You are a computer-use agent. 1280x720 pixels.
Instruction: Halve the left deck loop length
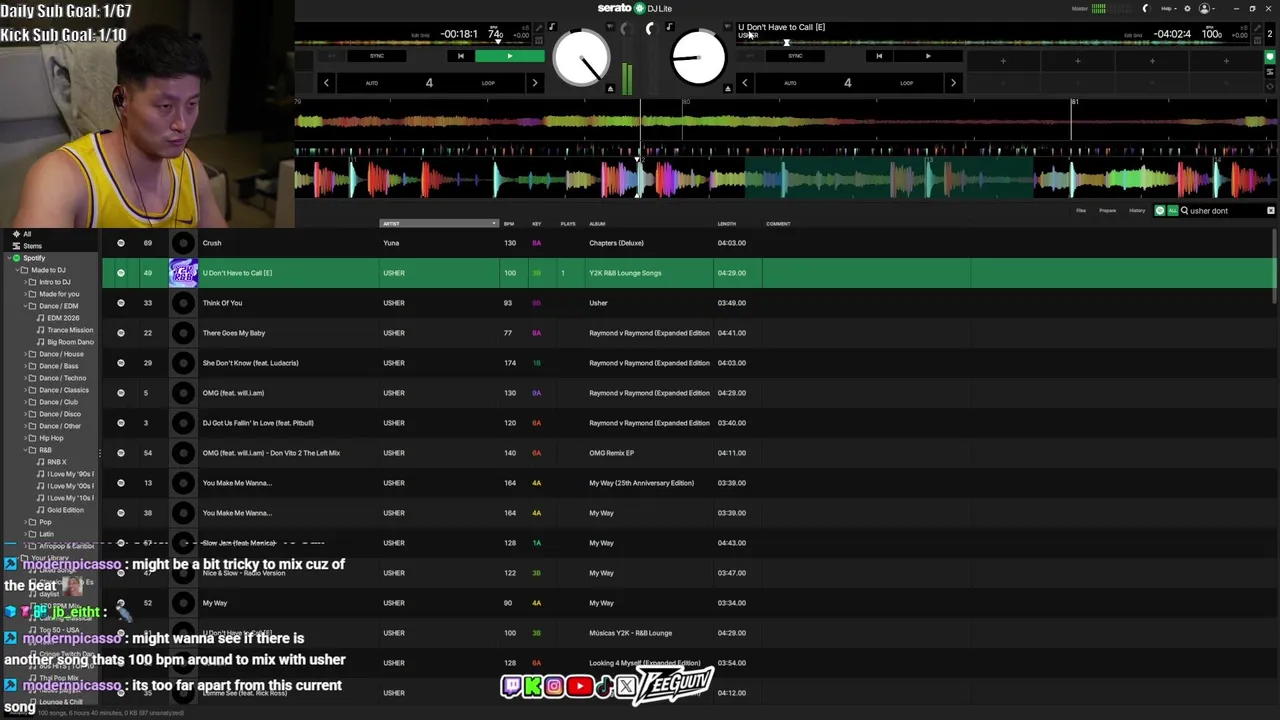pos(326,83)
